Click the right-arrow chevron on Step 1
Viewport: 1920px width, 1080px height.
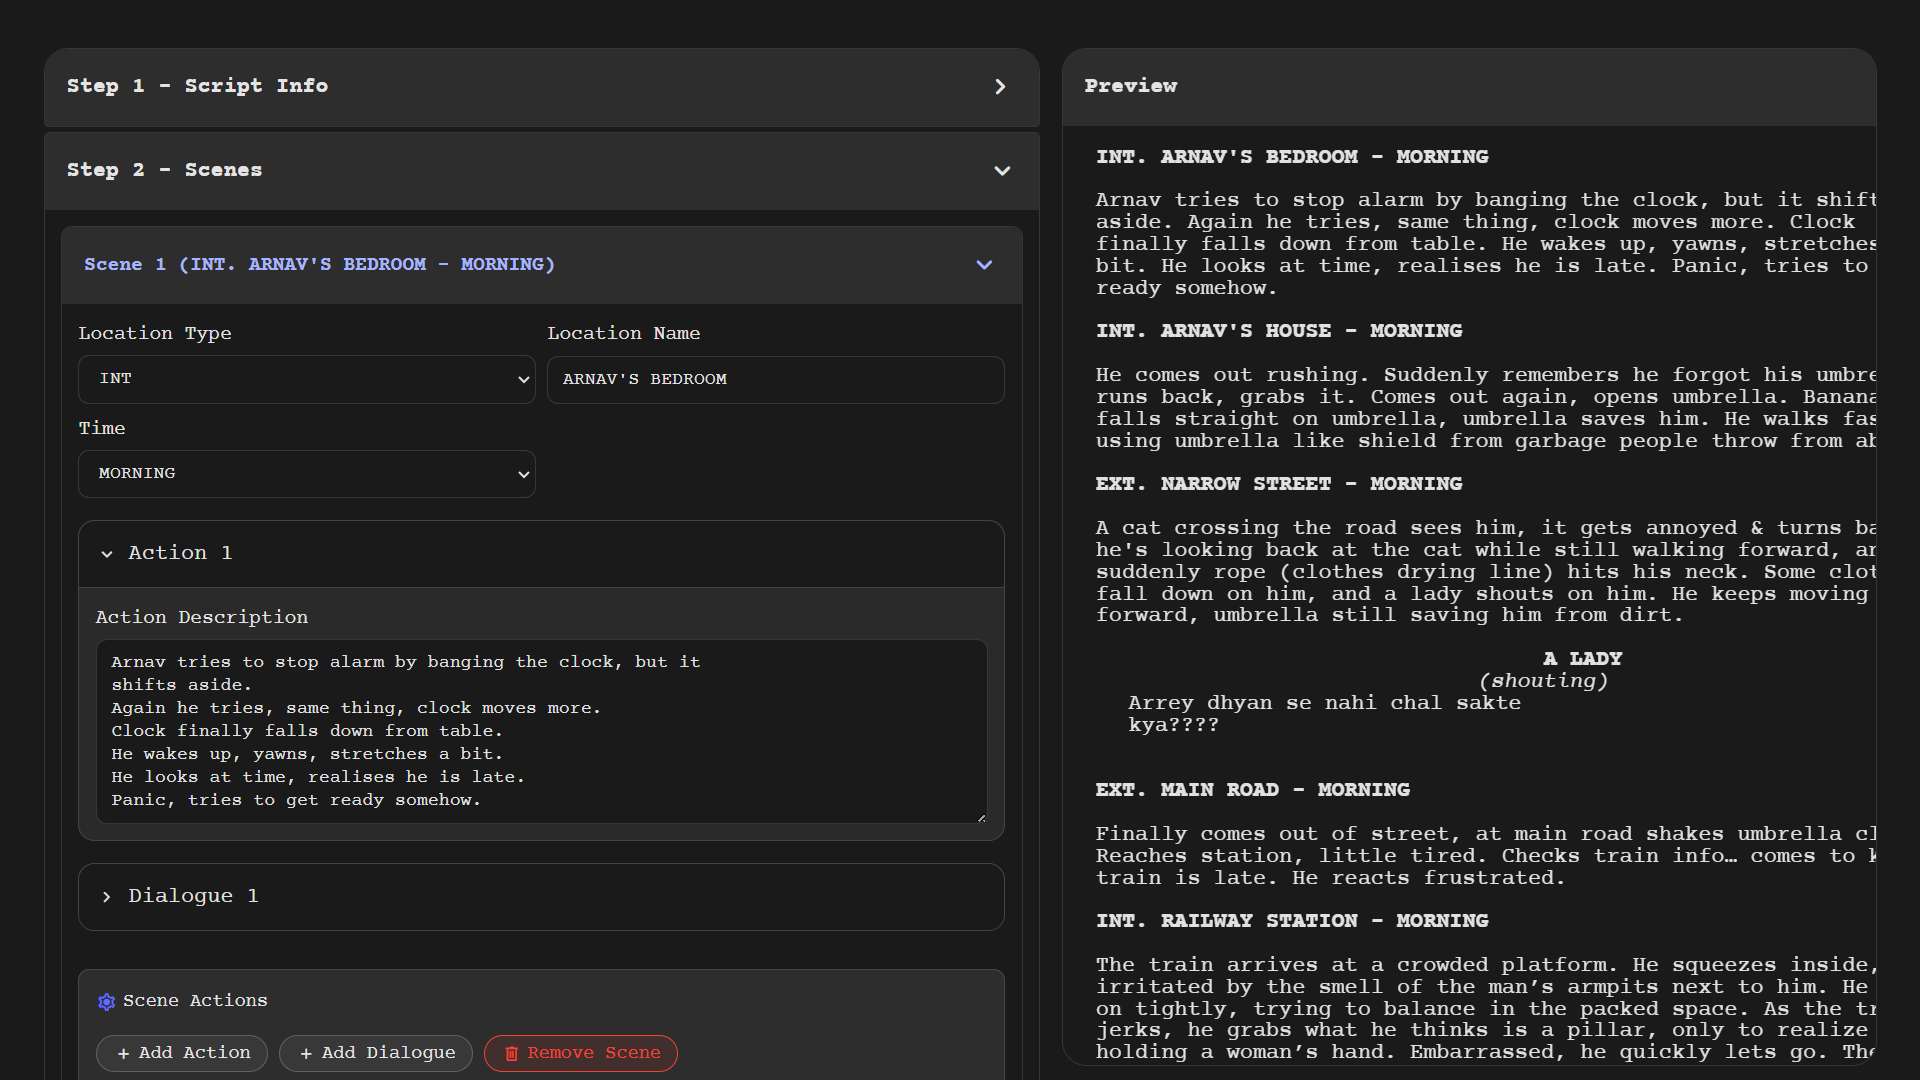[x=1001, y=87]
